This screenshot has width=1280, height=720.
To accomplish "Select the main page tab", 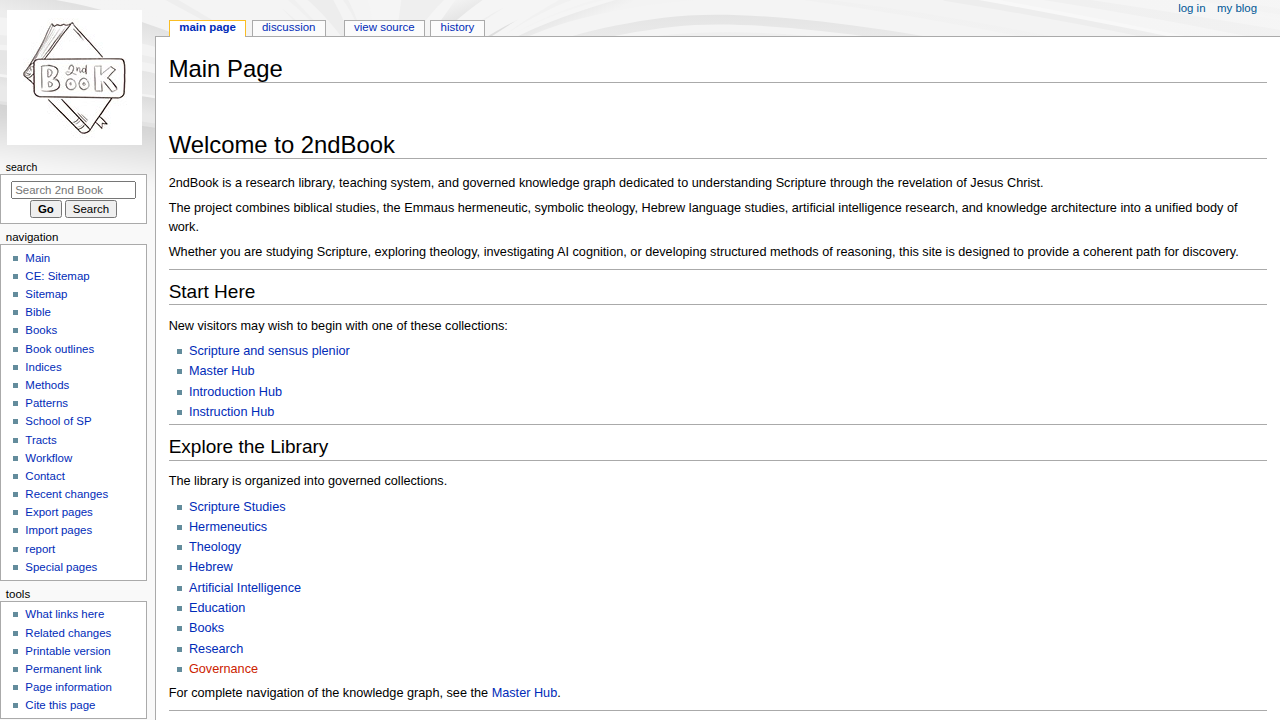I will click(x=207, y=28).
